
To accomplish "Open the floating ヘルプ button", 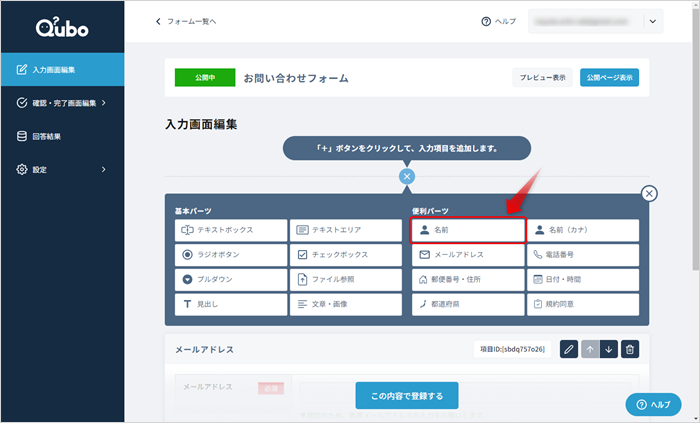I will tap(654, 405).
